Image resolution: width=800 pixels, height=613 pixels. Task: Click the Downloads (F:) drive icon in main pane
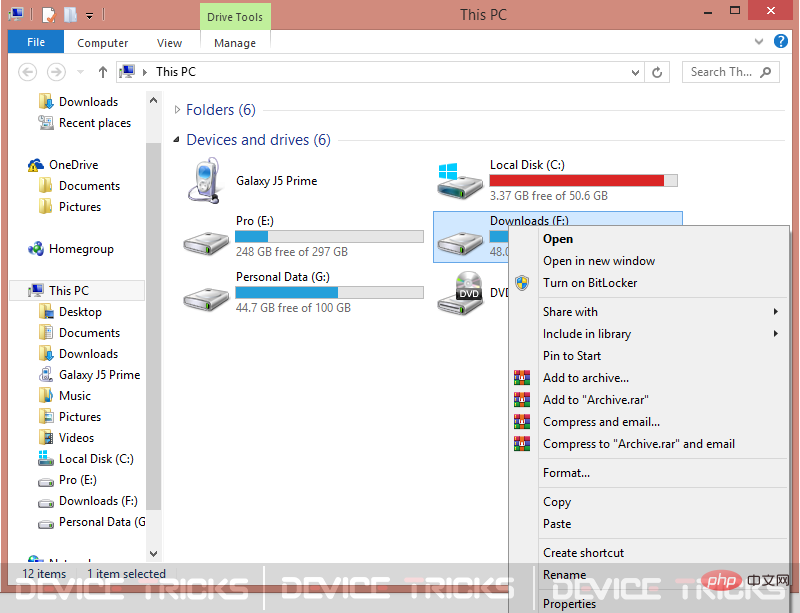click(x=460, y=243)
